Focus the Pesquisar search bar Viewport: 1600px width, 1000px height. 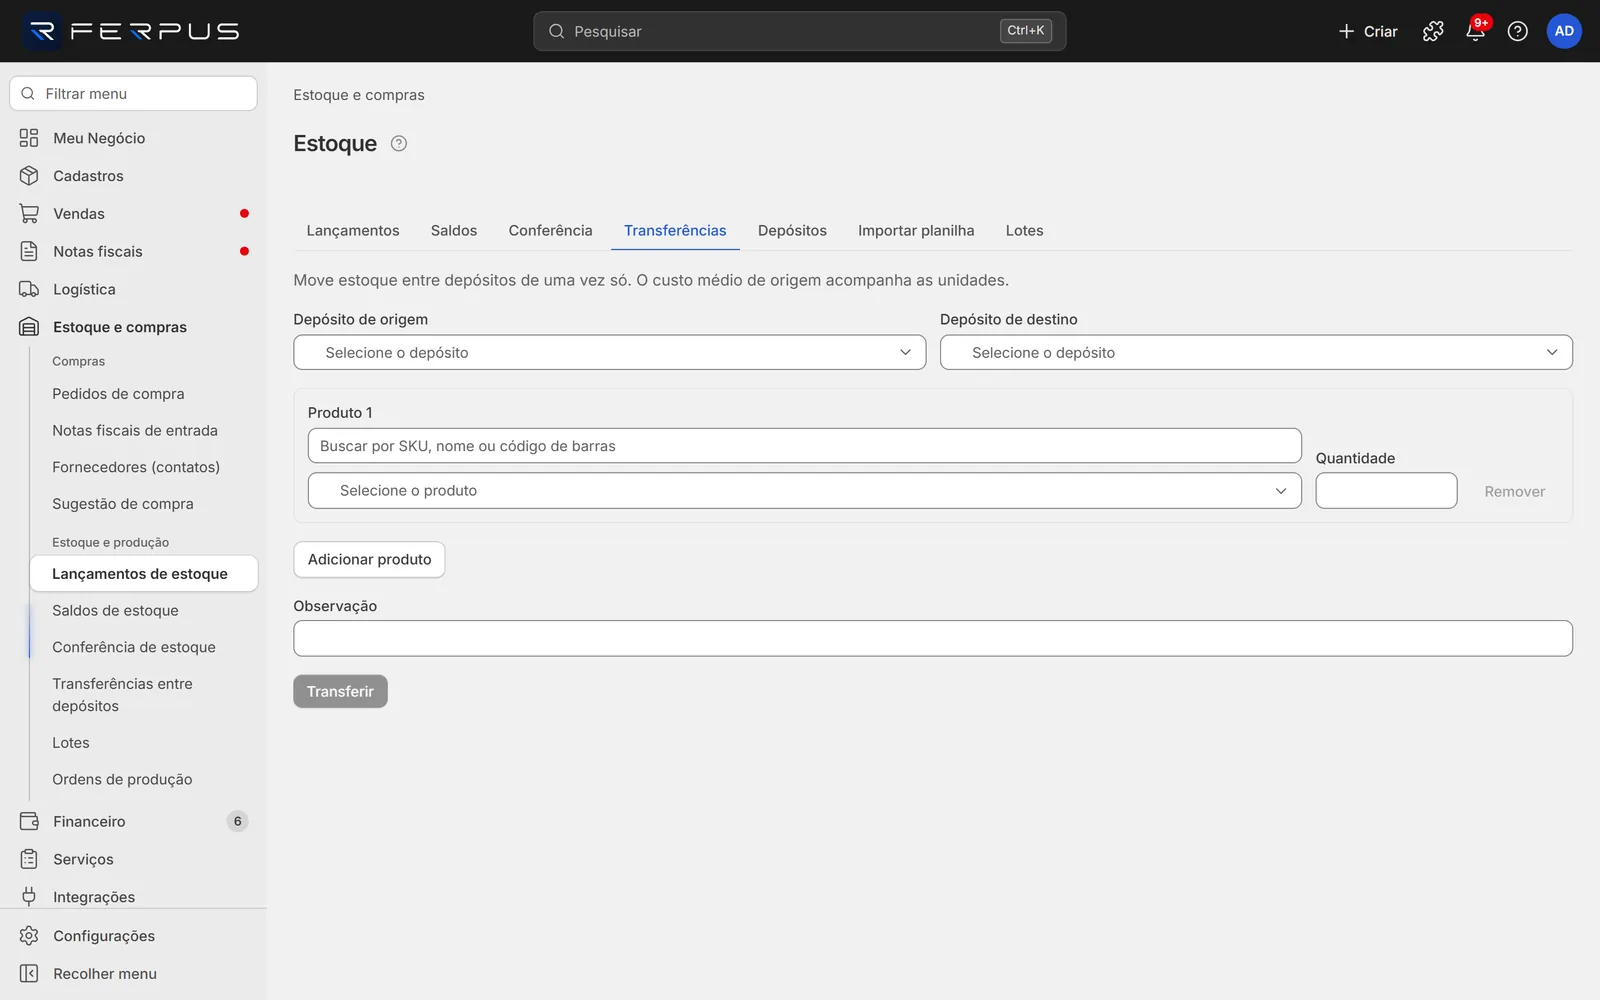pos(800,31)
